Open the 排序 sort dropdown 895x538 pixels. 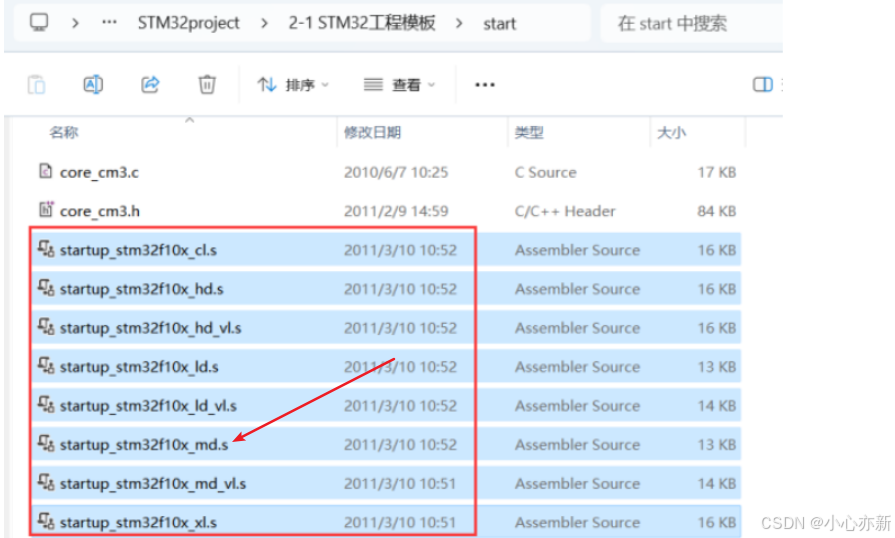[293, 85]
